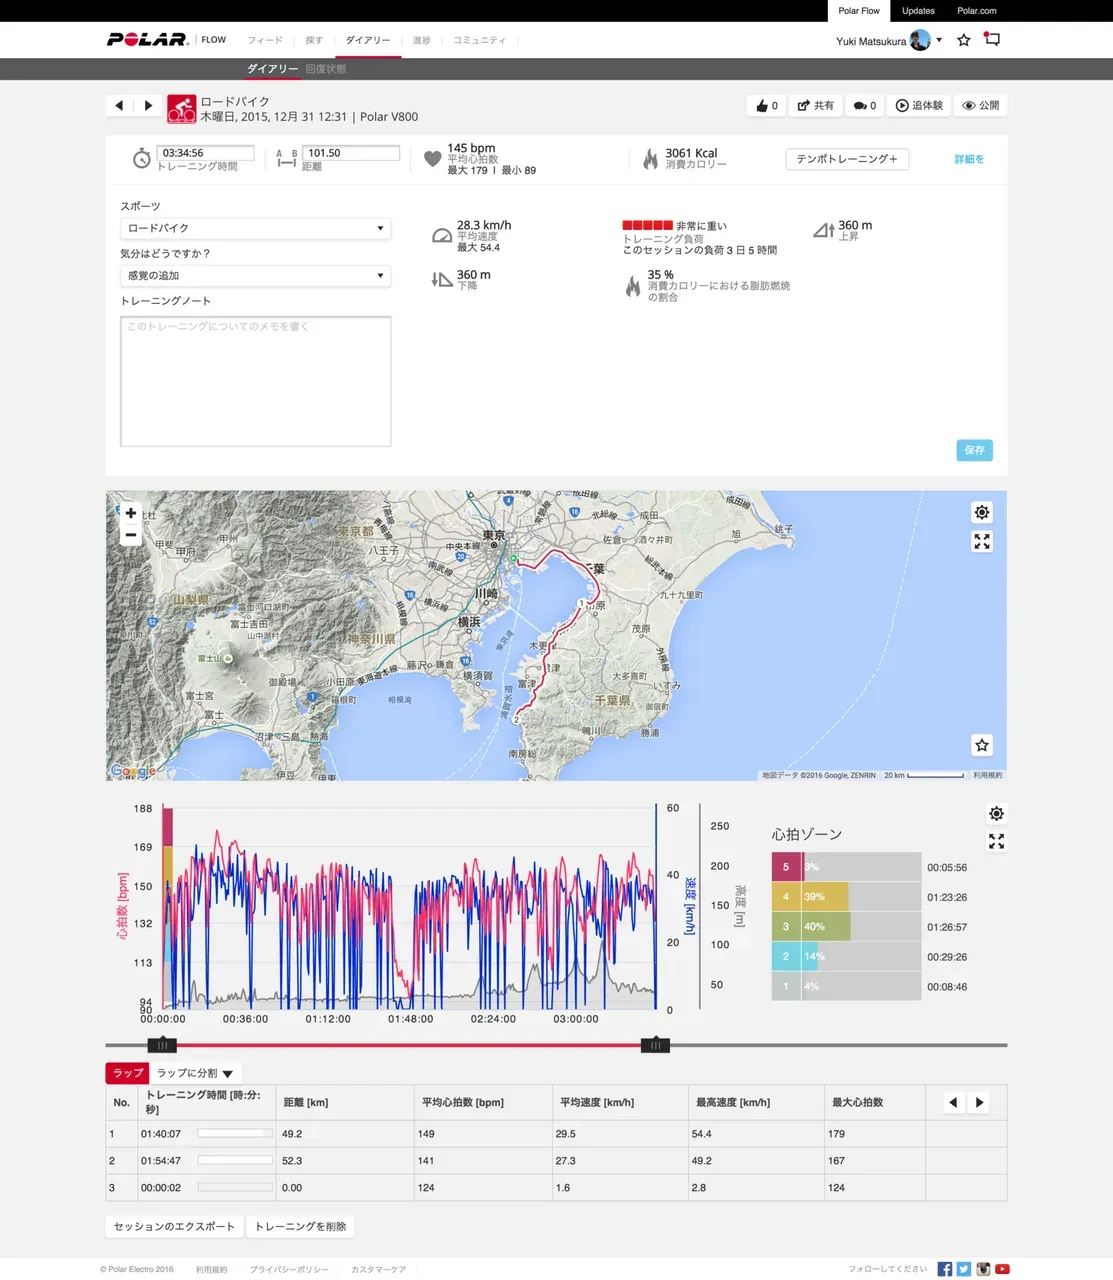
Task: Expand the ラップに分割 dropdown
Action: (x=195, y=1073)
